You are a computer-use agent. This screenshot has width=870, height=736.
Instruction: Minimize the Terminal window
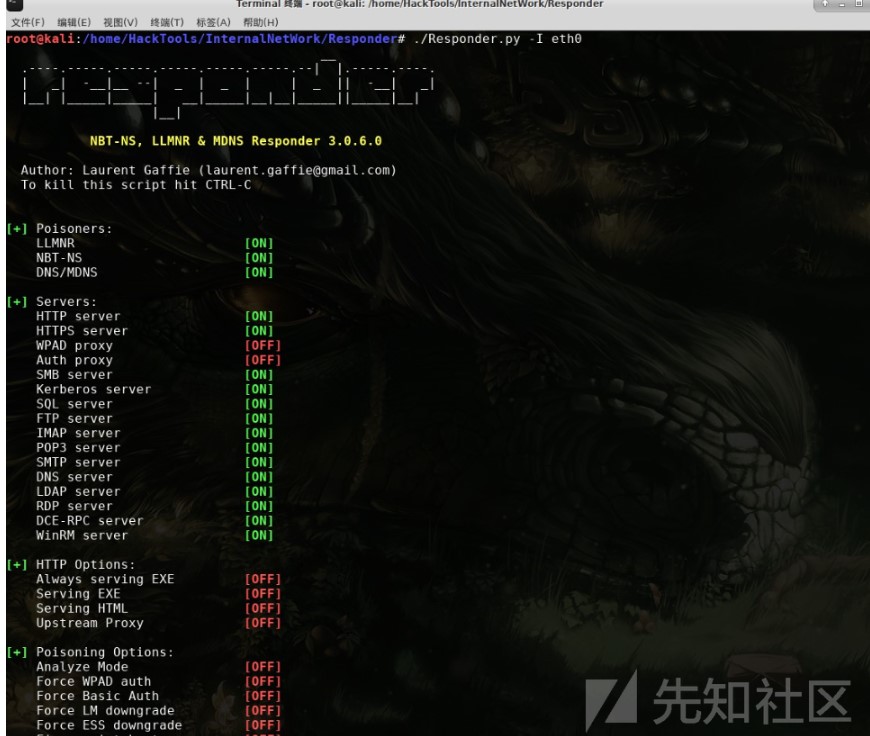click(841, 4)
